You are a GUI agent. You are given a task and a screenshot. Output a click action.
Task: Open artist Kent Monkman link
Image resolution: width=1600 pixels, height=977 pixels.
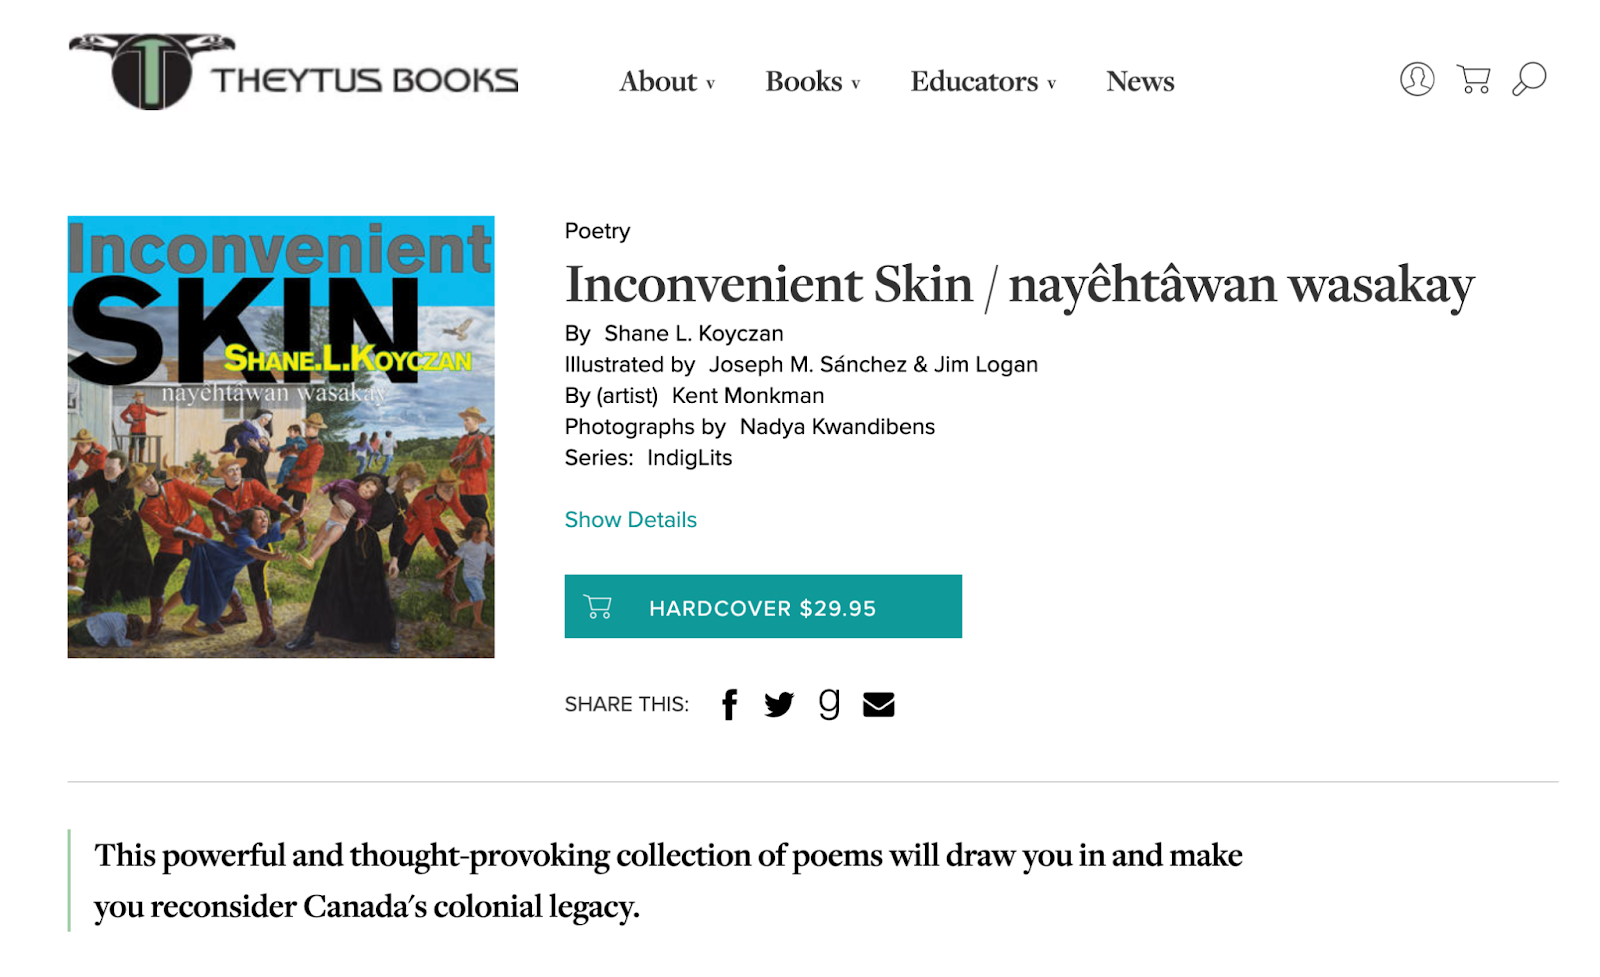(x=747, y=396)
